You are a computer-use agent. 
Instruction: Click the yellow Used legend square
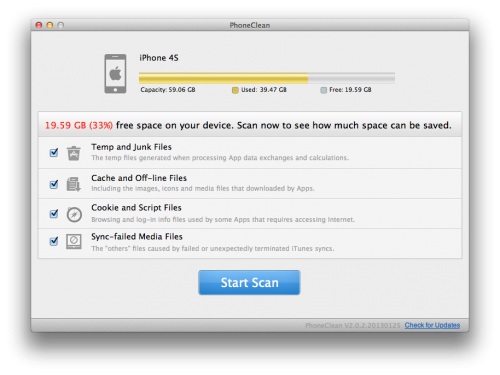235,90
